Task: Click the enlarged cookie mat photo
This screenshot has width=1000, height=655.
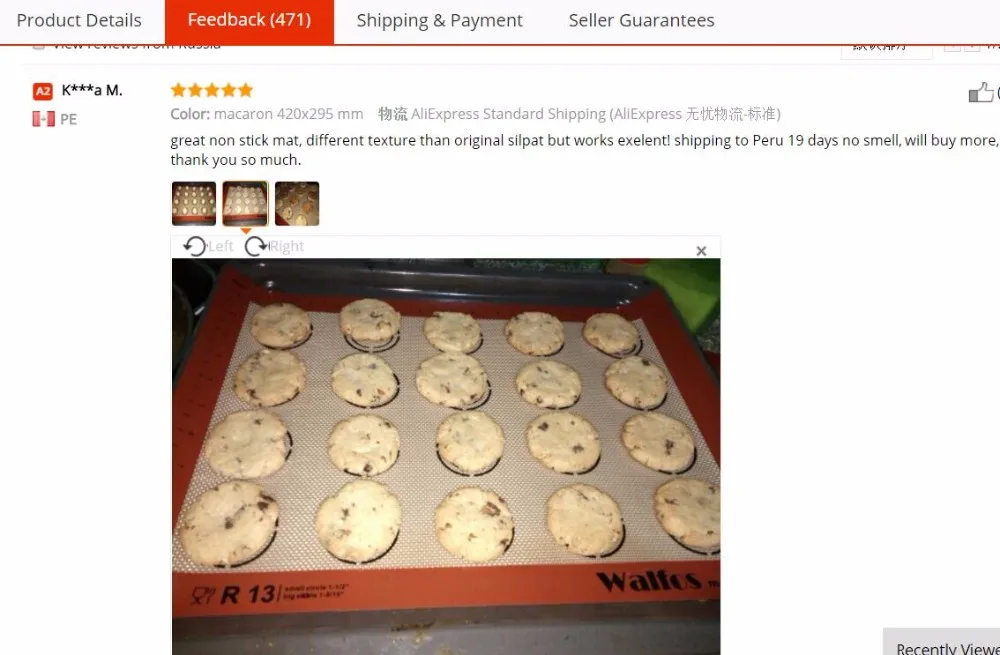Action: tap(446, 456)
